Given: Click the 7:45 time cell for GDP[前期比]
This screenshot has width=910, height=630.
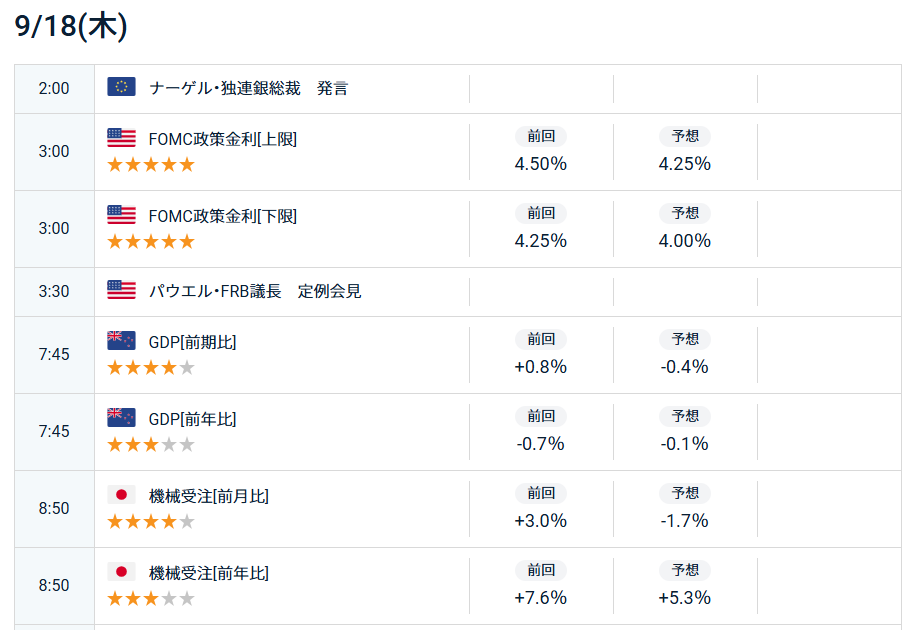Looking at the screenshot, I should (x=55, y=354).
